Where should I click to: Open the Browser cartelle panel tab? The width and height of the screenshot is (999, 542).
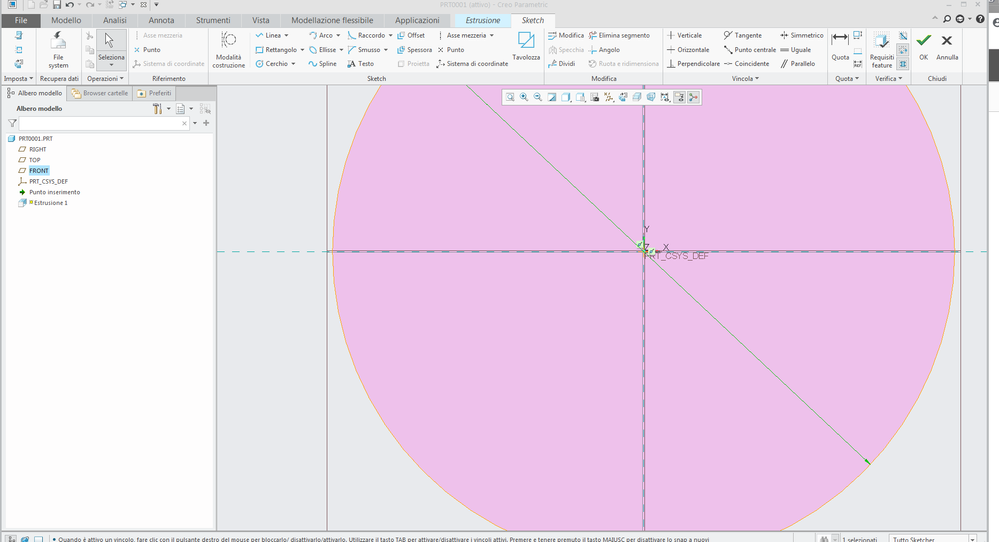100,93
